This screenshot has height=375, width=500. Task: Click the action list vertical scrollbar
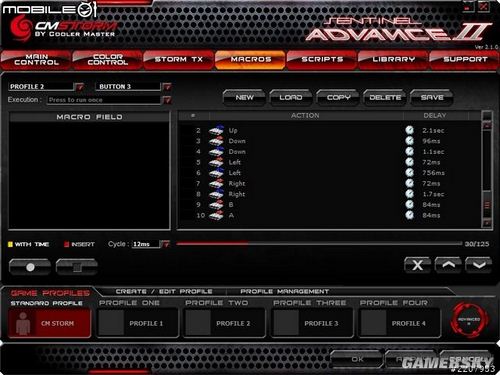tap(487, 170)
